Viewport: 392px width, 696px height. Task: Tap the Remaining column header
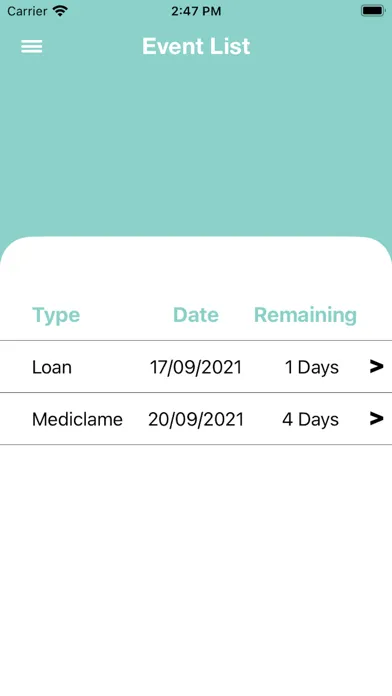[x=305, y=316]
